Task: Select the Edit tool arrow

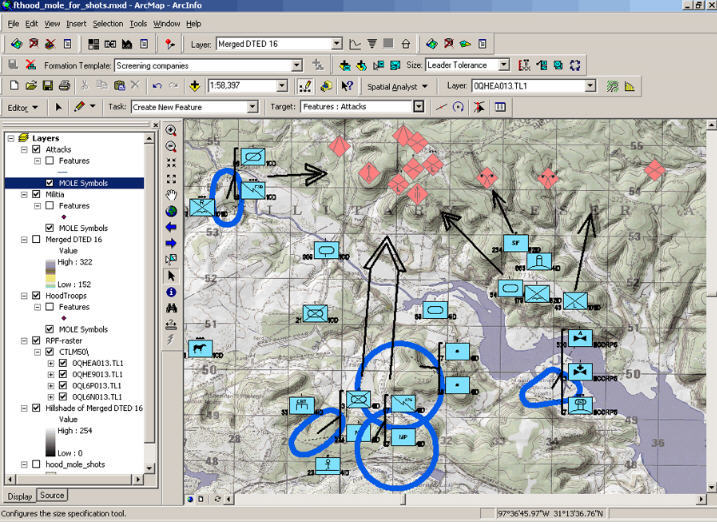Action: click(59, 107)
